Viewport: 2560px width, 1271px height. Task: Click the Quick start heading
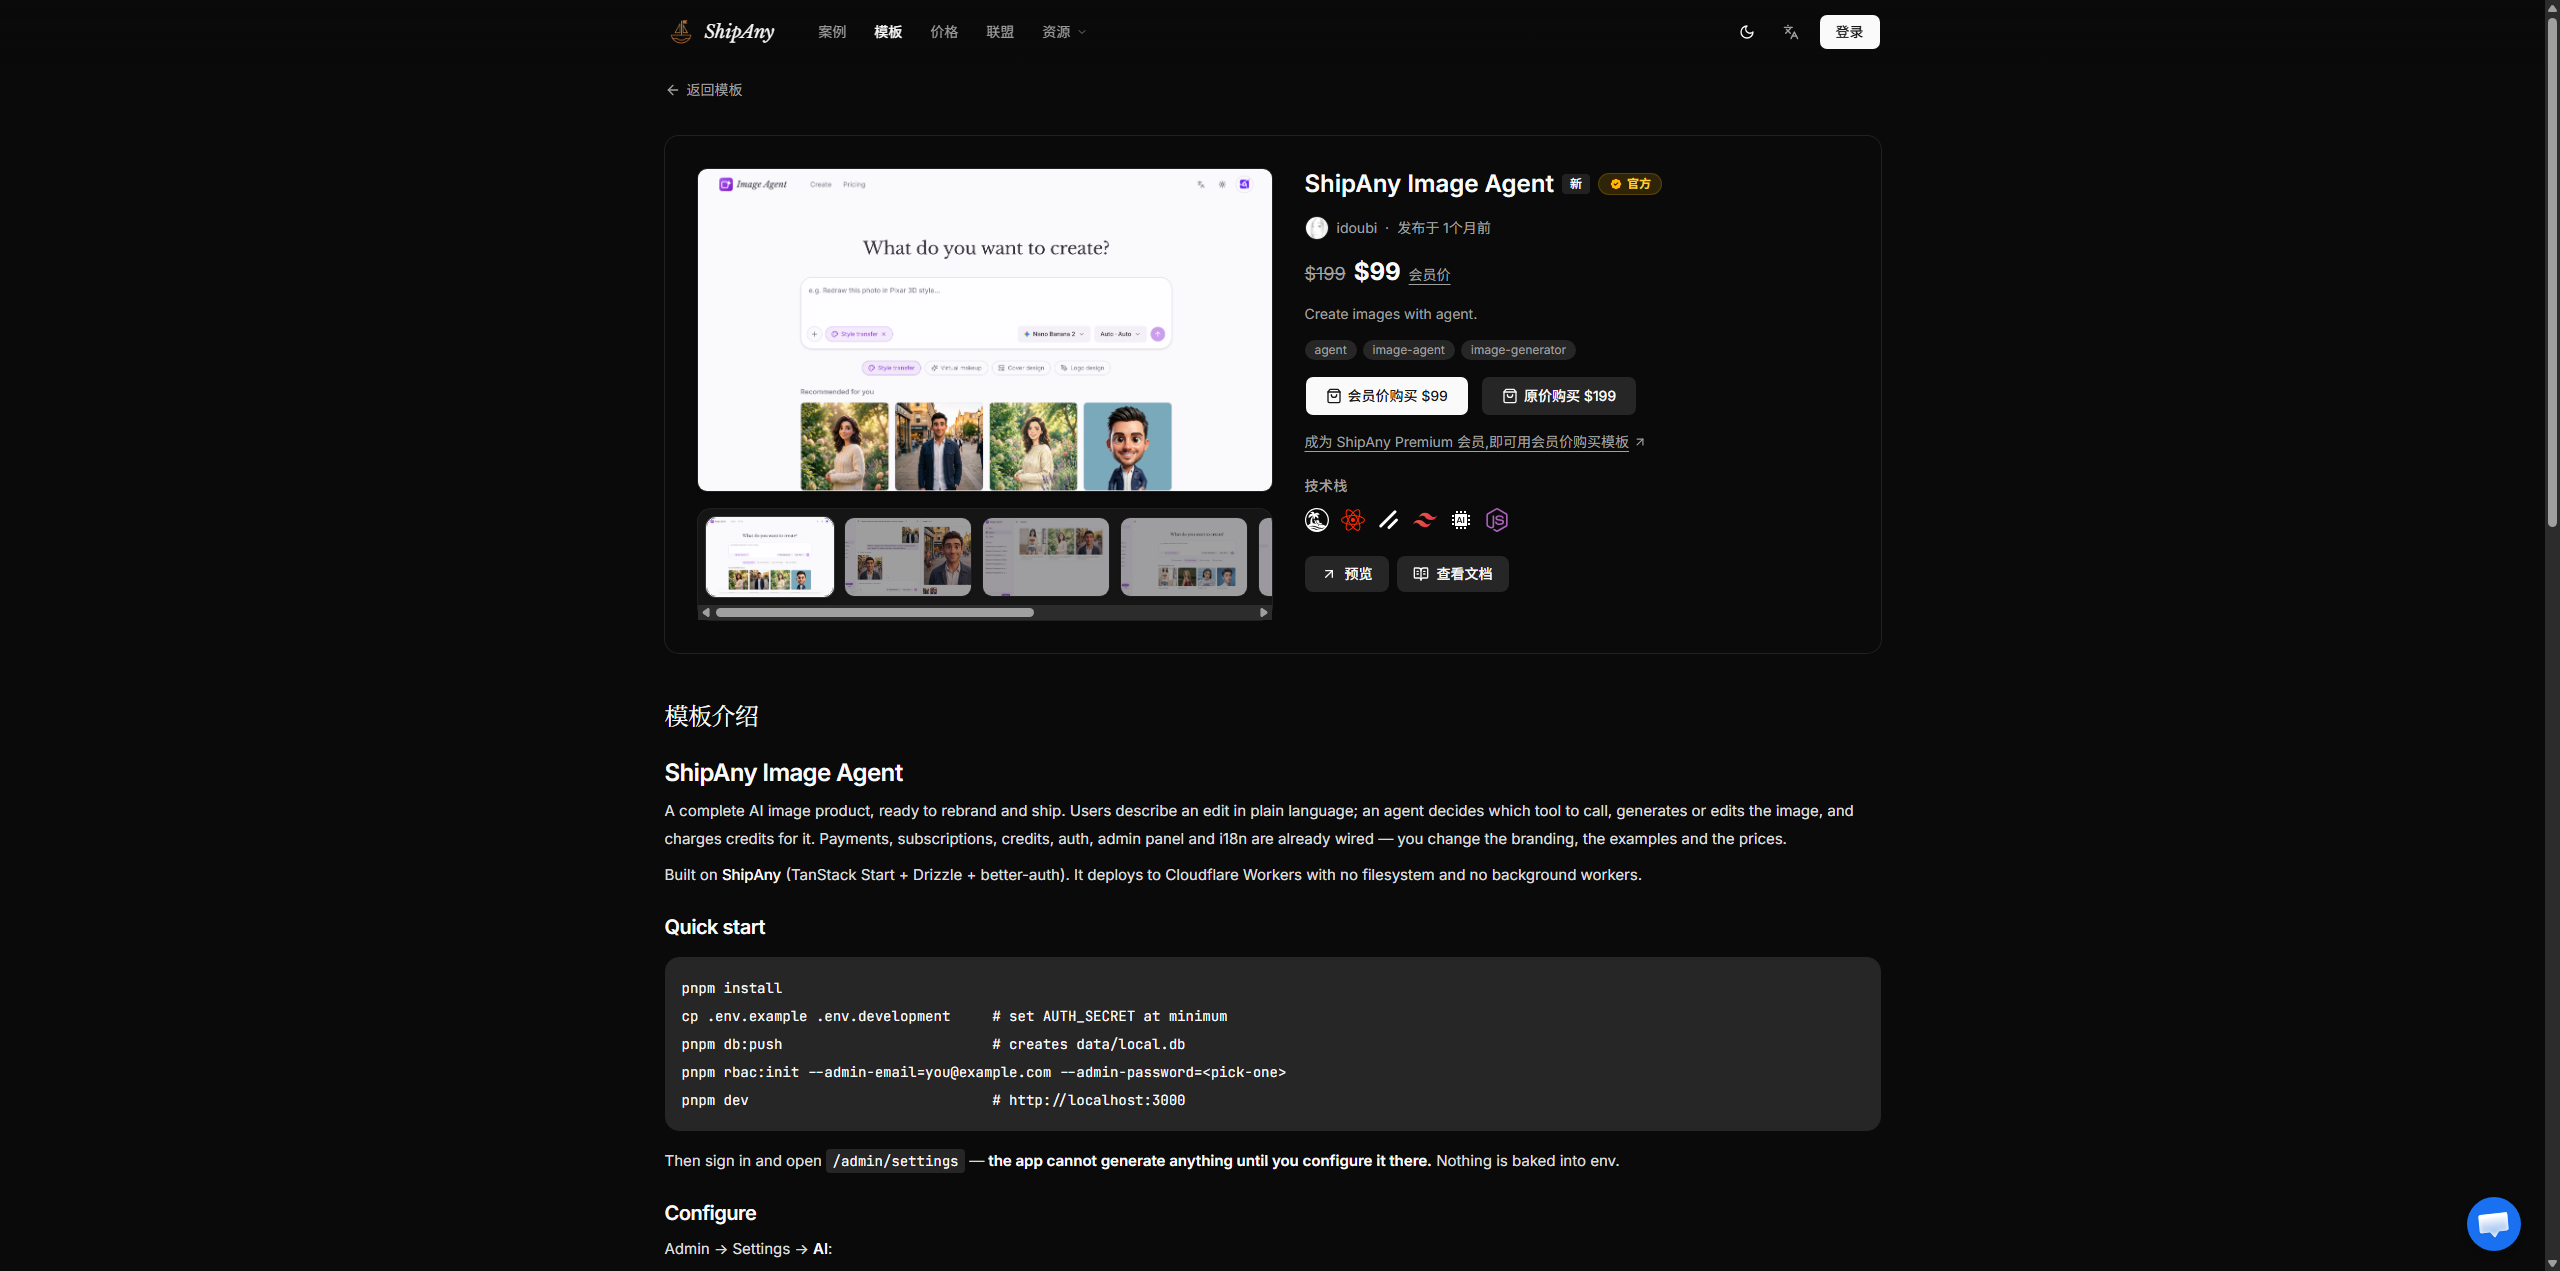coord(715,927)
